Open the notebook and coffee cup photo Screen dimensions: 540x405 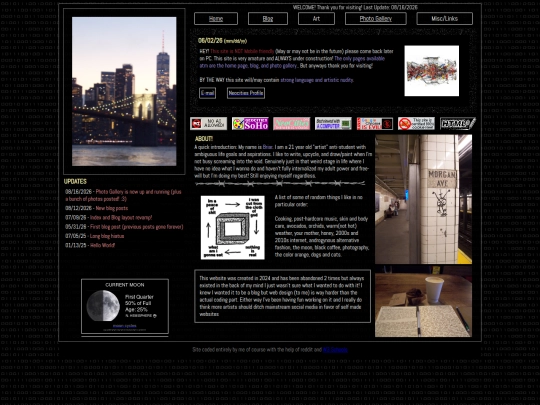coord(423,301)
